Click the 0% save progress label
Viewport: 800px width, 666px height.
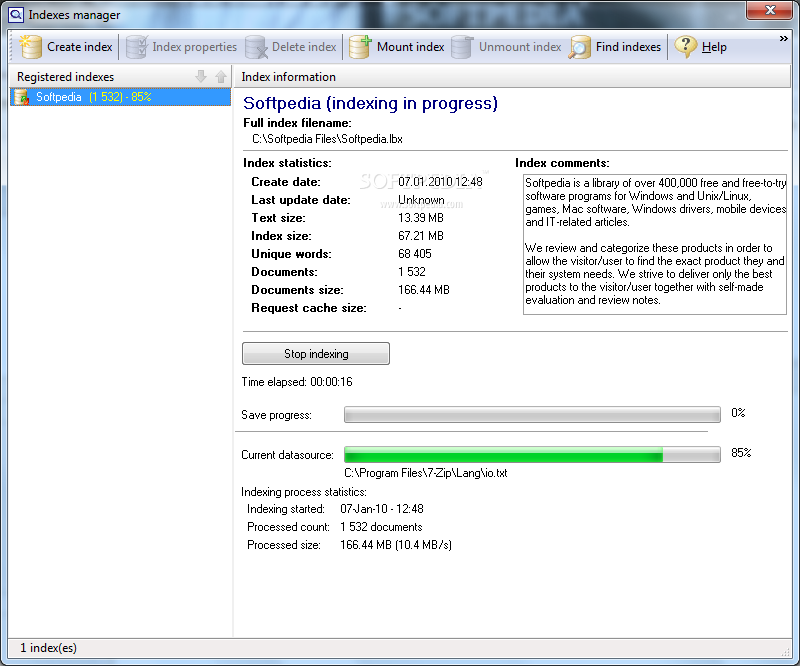click(738, 413)
